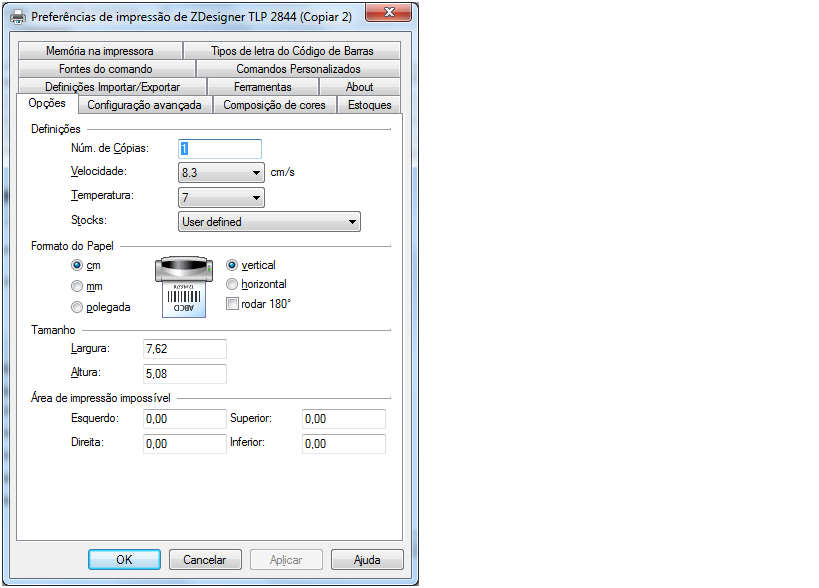Switch to the Ferramentas tab
The width and height of the screenshot is (819, 588).
click(263, 87)
